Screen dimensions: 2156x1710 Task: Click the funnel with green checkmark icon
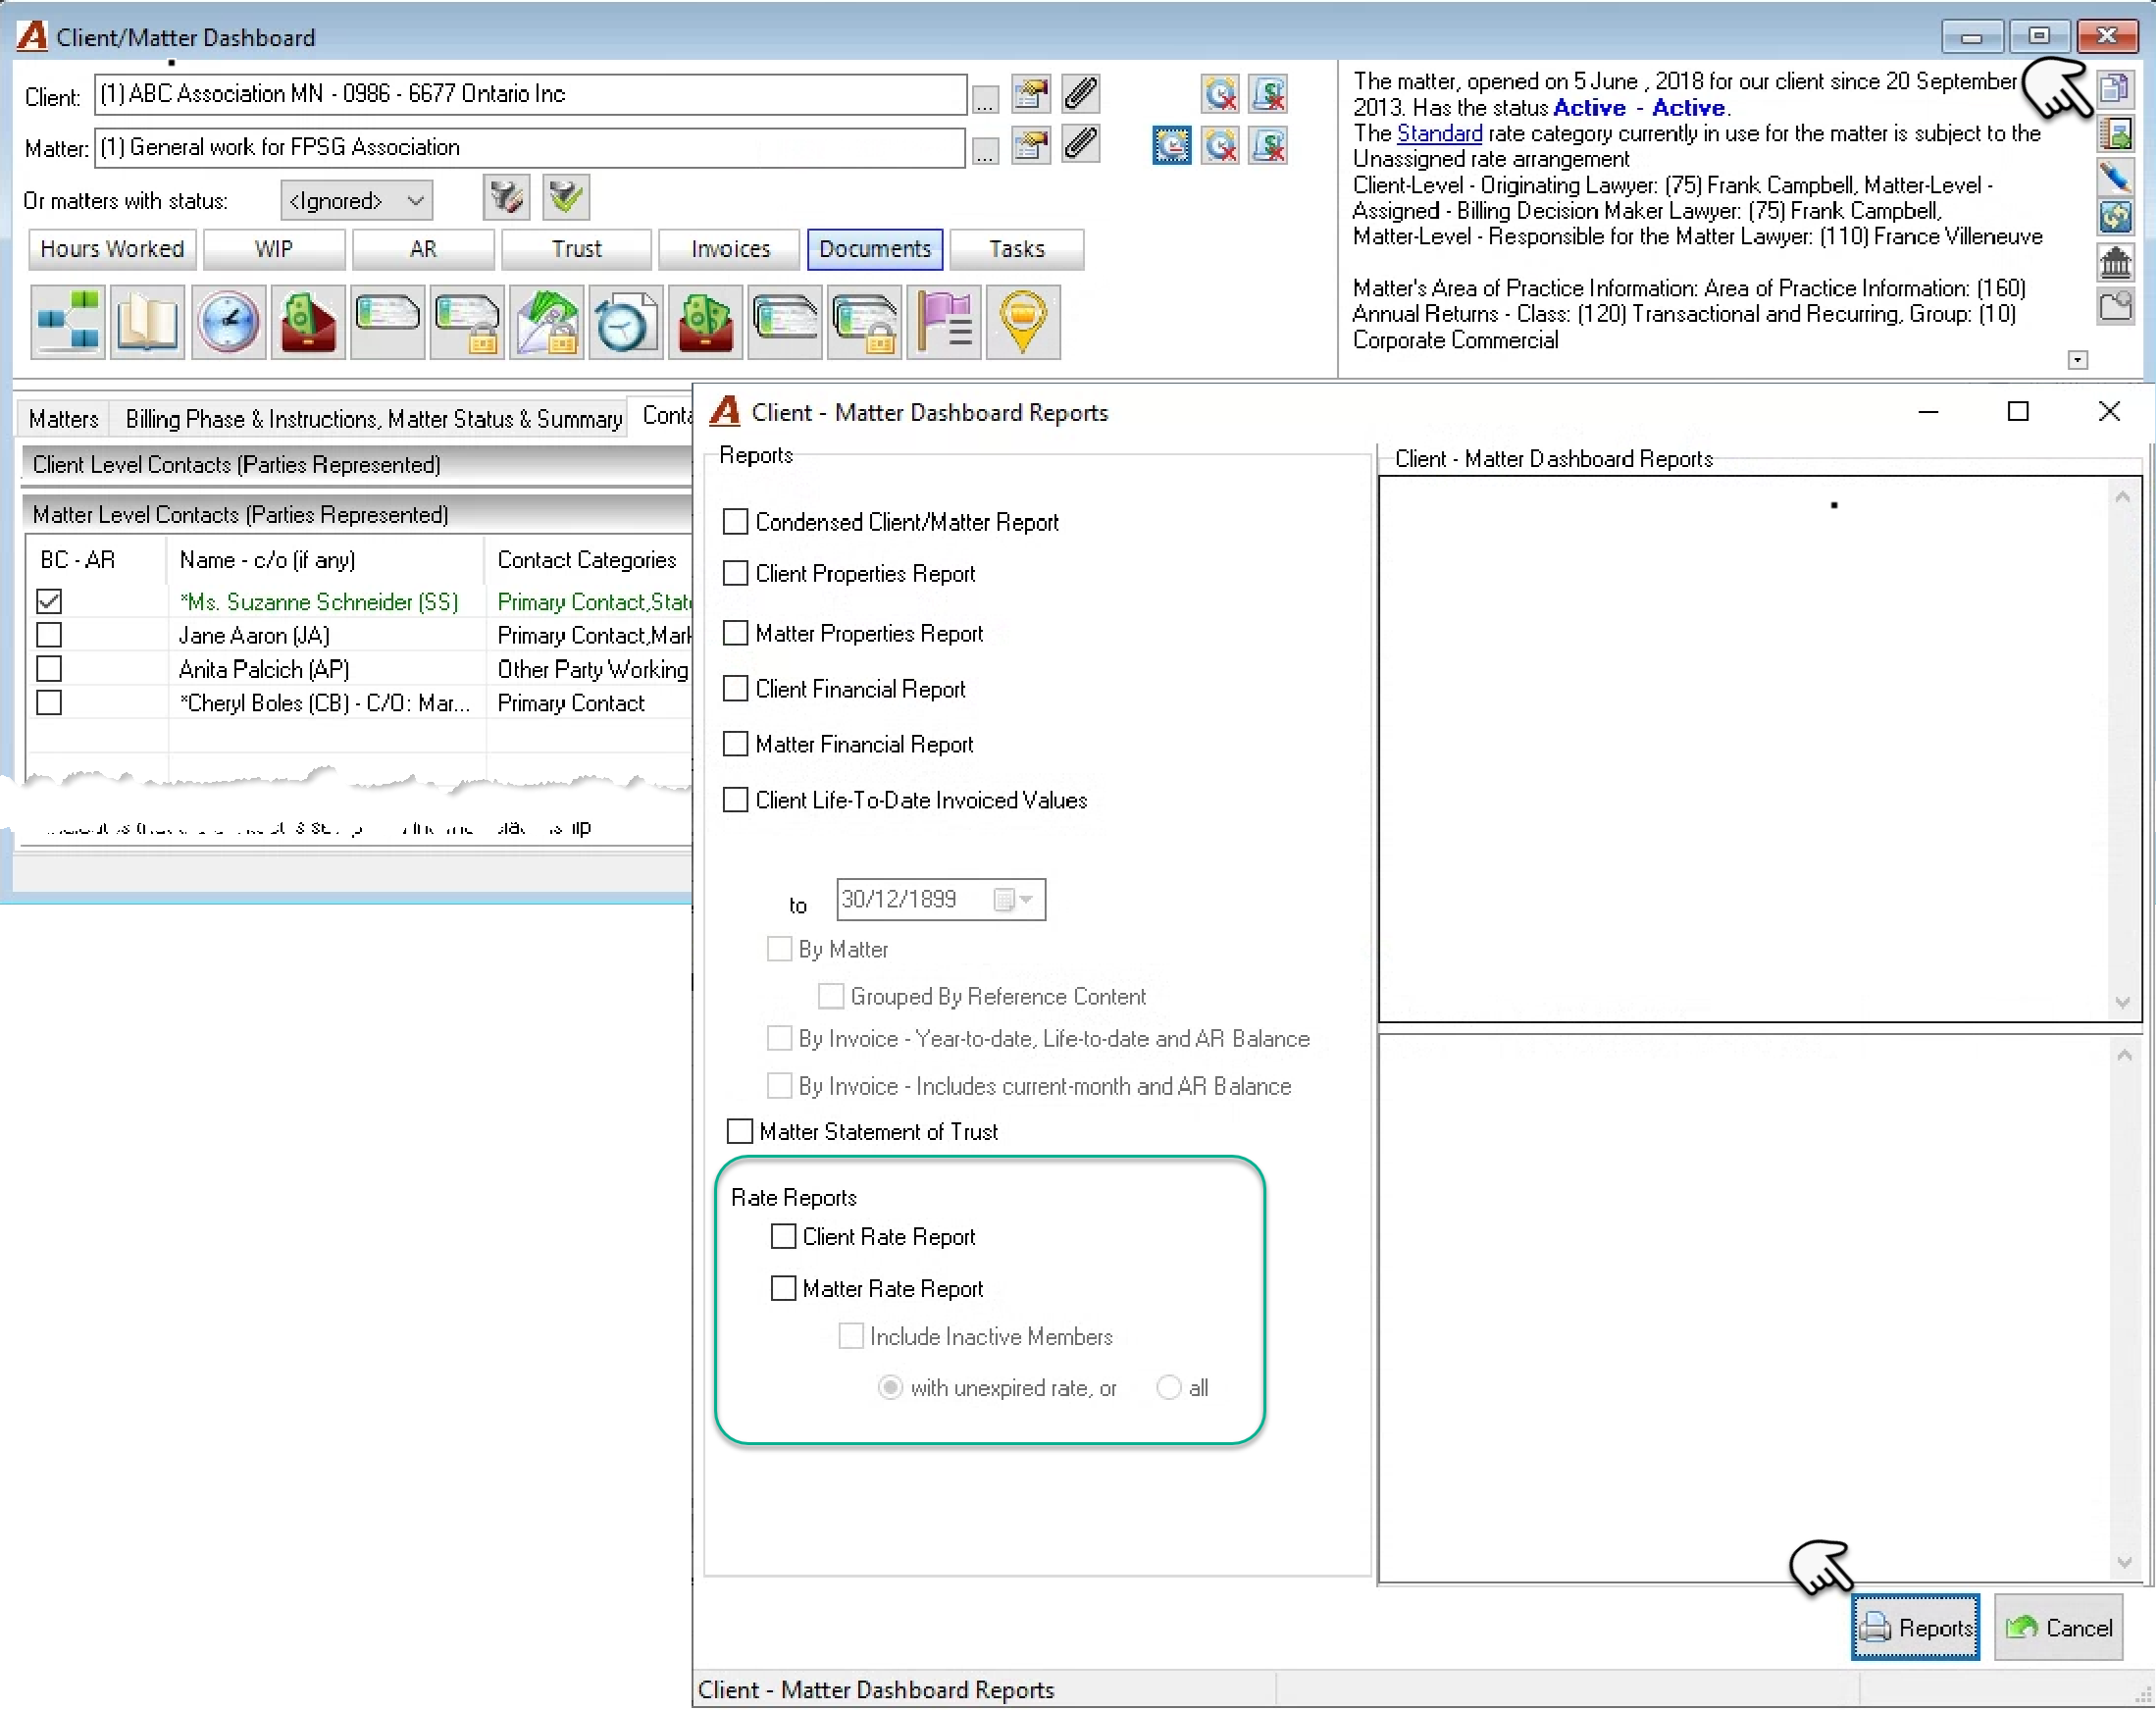[x=566, y=197]
